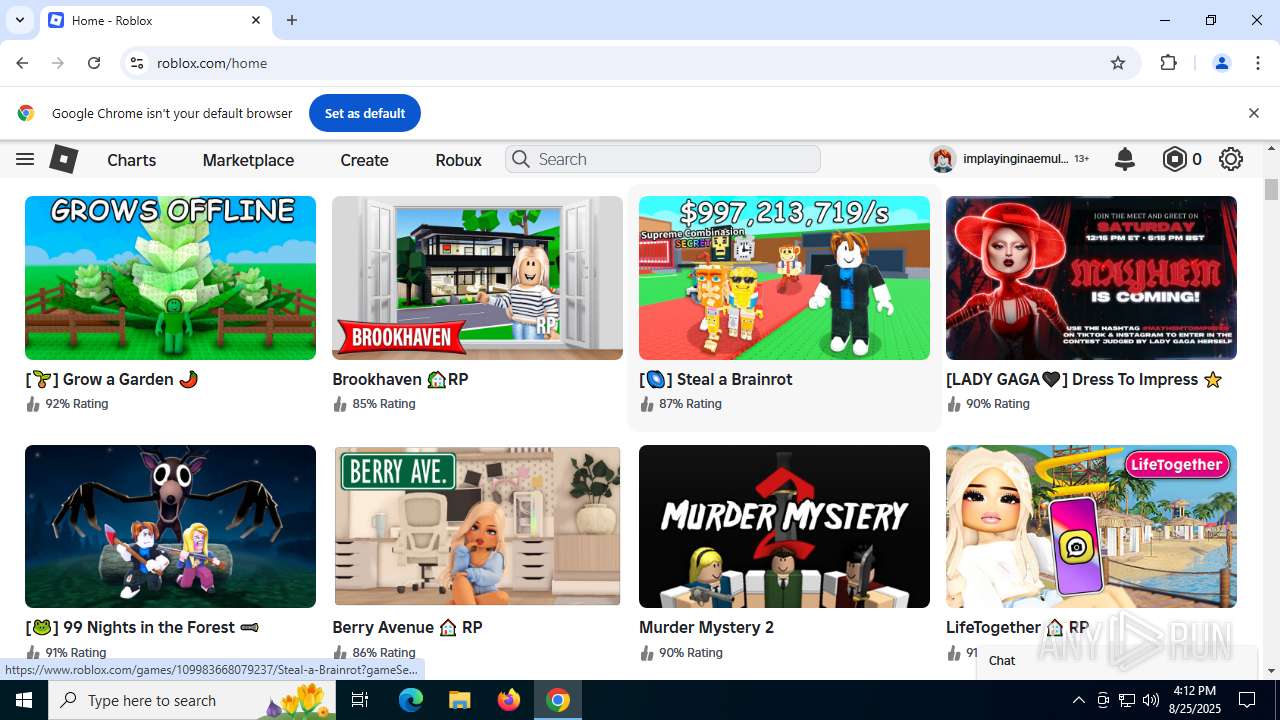Click the Lady Gaga Mayhem thumbnail
Screen dimensions: 1280x720
pos(1091,278)
